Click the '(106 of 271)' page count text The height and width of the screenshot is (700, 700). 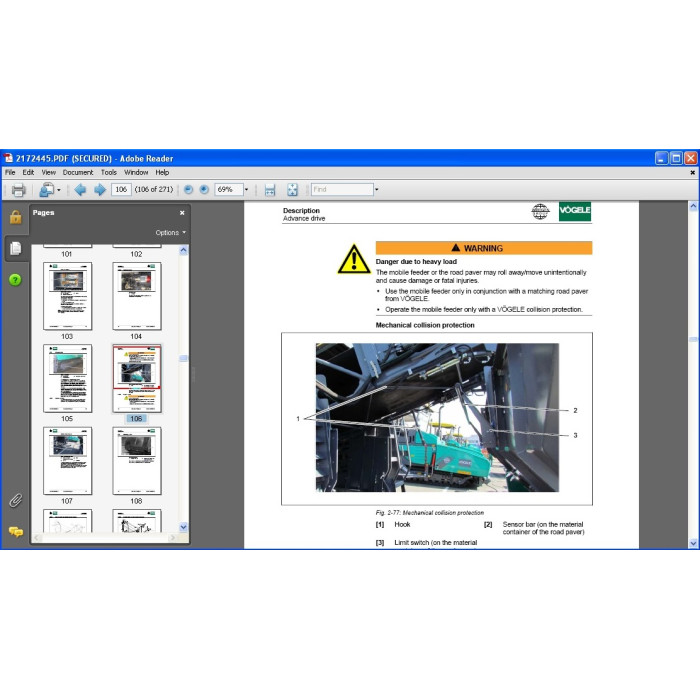154,190
